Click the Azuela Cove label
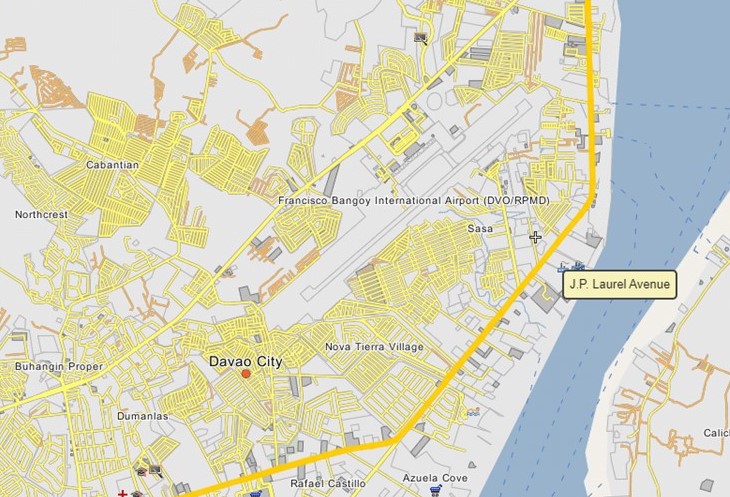Screen dimensions: 730x497 [x=435, y=478]
